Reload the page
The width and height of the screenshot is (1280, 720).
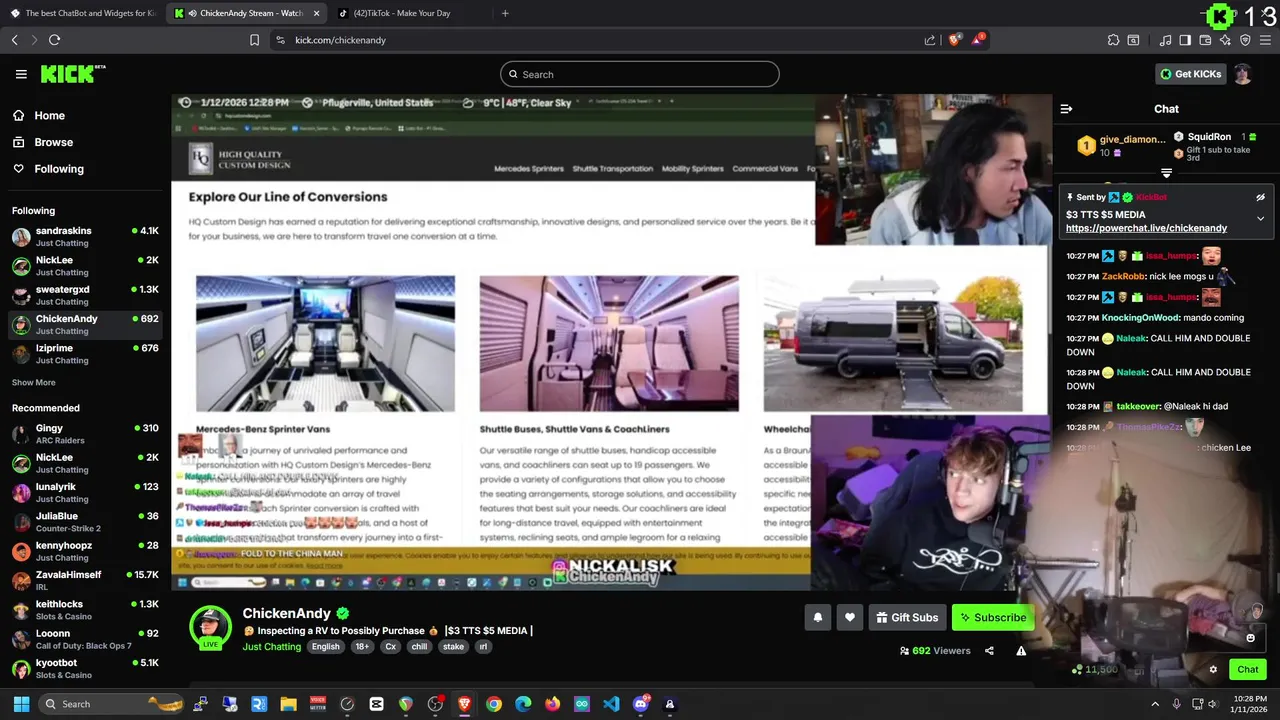pyautogui.click(x=54, y=40)
